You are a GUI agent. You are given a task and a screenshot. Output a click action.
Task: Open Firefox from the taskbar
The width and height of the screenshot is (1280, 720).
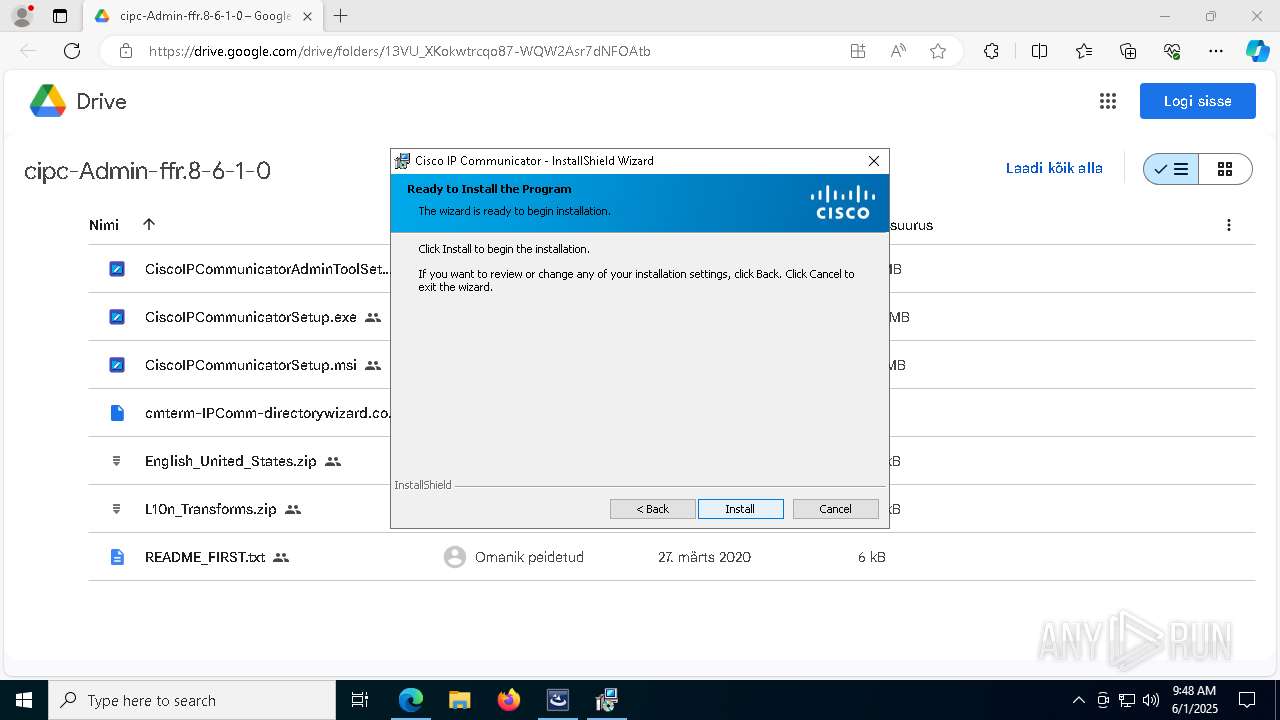[x=509, y=700]
